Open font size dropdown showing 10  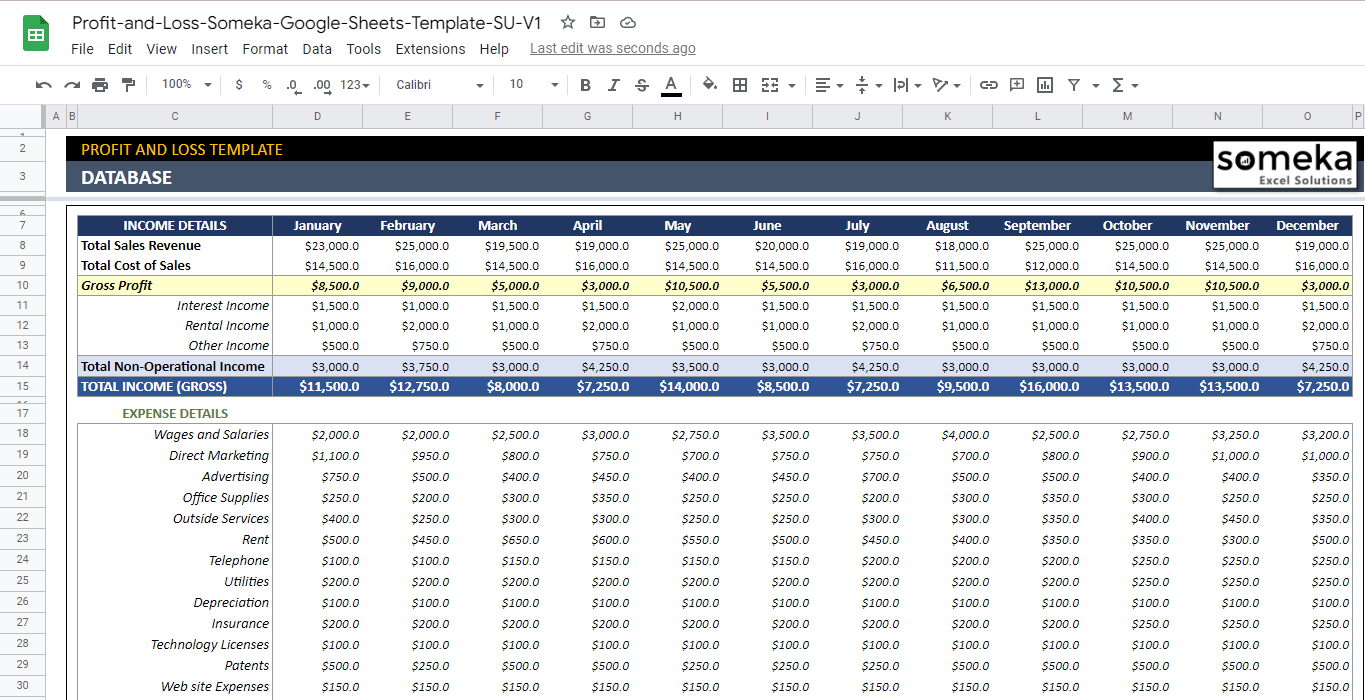pyautogui.click(x=533, y=85)
